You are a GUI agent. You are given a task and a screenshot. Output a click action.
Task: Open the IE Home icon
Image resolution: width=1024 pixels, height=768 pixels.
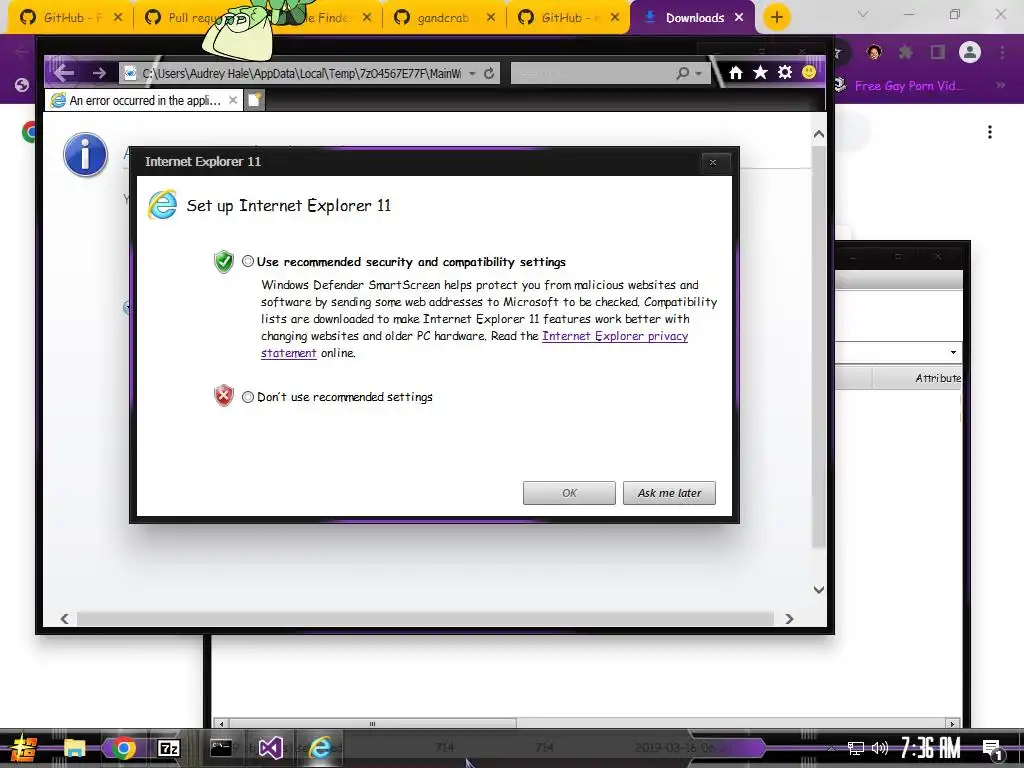(735, 72)
